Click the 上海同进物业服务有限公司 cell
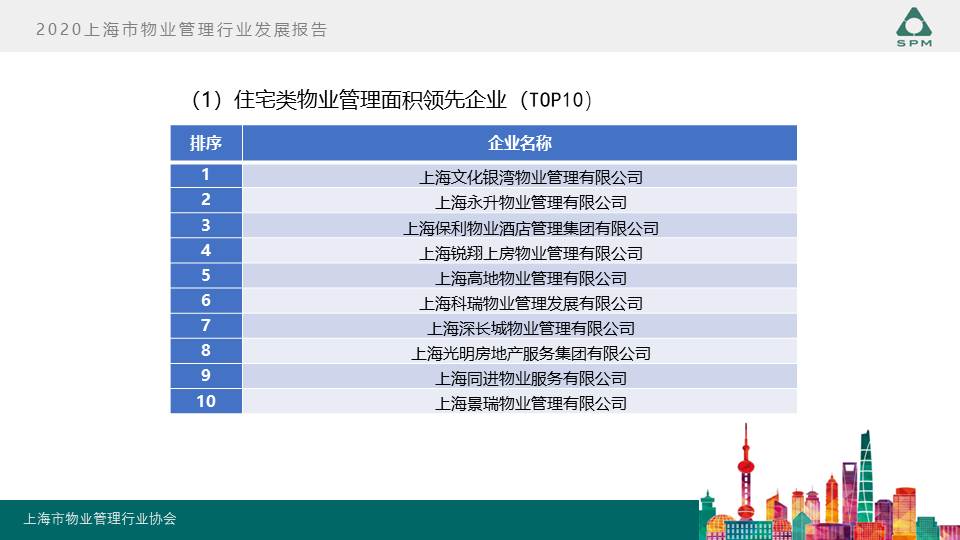 click(530, 378)
